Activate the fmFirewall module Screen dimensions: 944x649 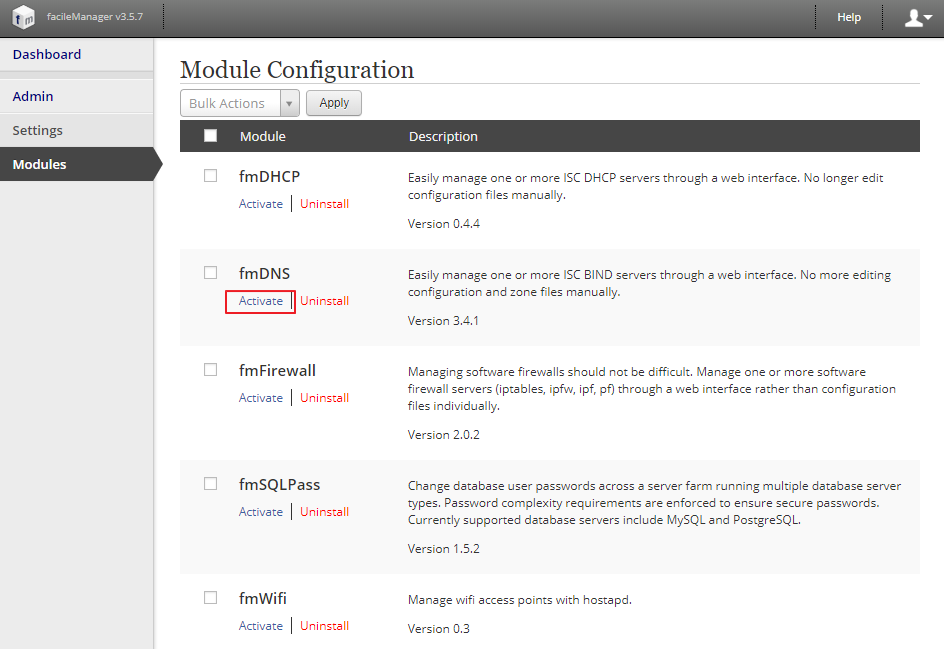tap(261, 397)
